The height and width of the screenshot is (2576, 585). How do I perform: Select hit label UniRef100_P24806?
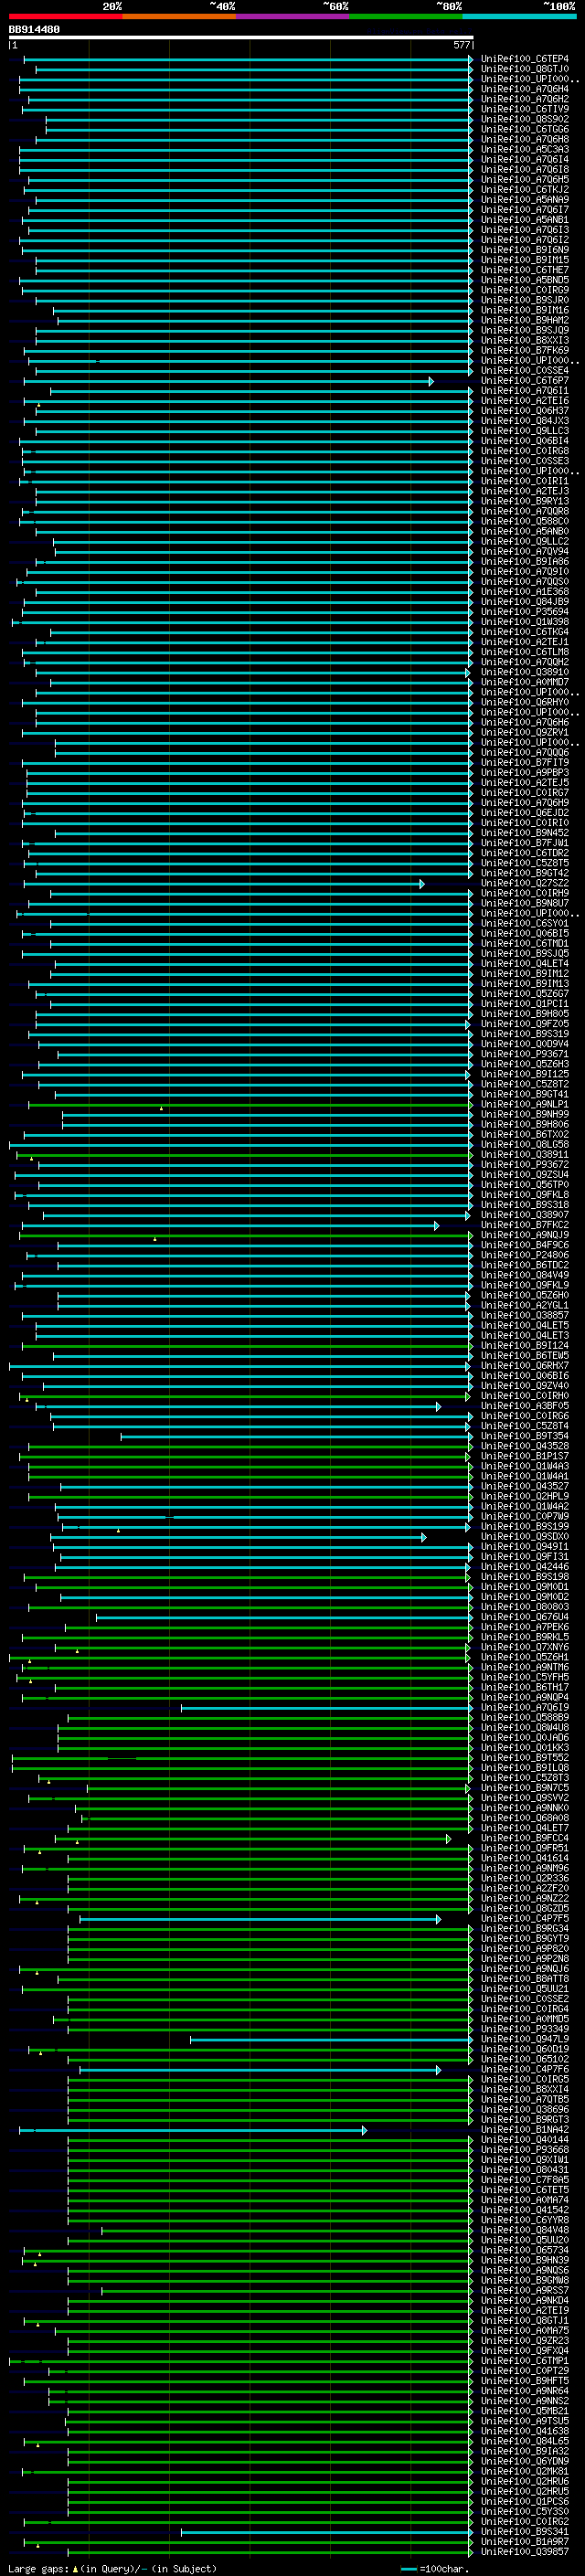tap(524, 1255)
